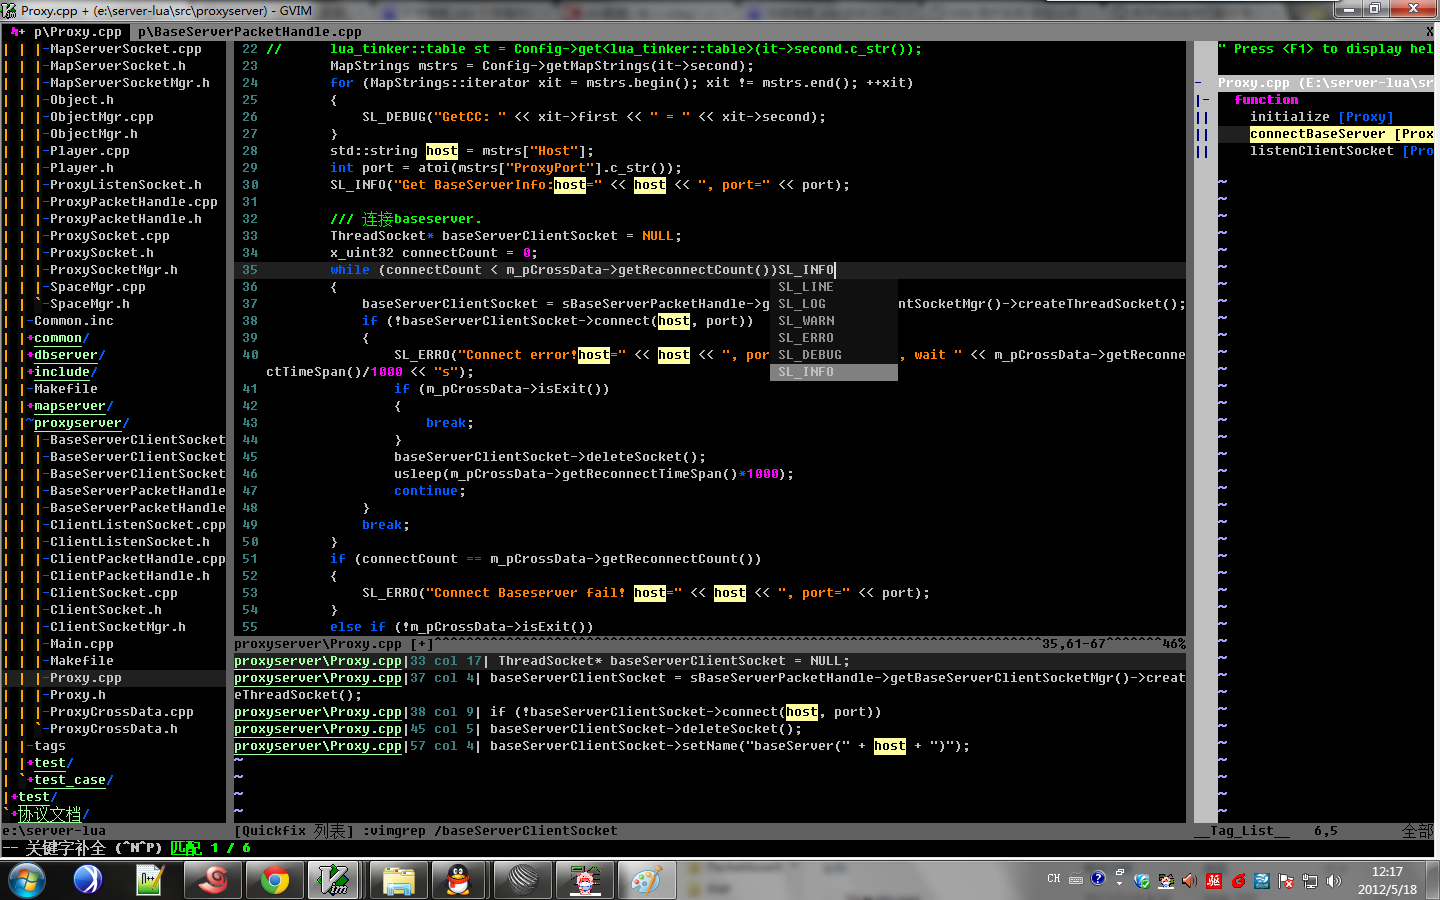This screenshot has height=900, width=1440.
Task: Switch to p\BaseServerPacketHandle.cpp tab
Action: point(250,32)
